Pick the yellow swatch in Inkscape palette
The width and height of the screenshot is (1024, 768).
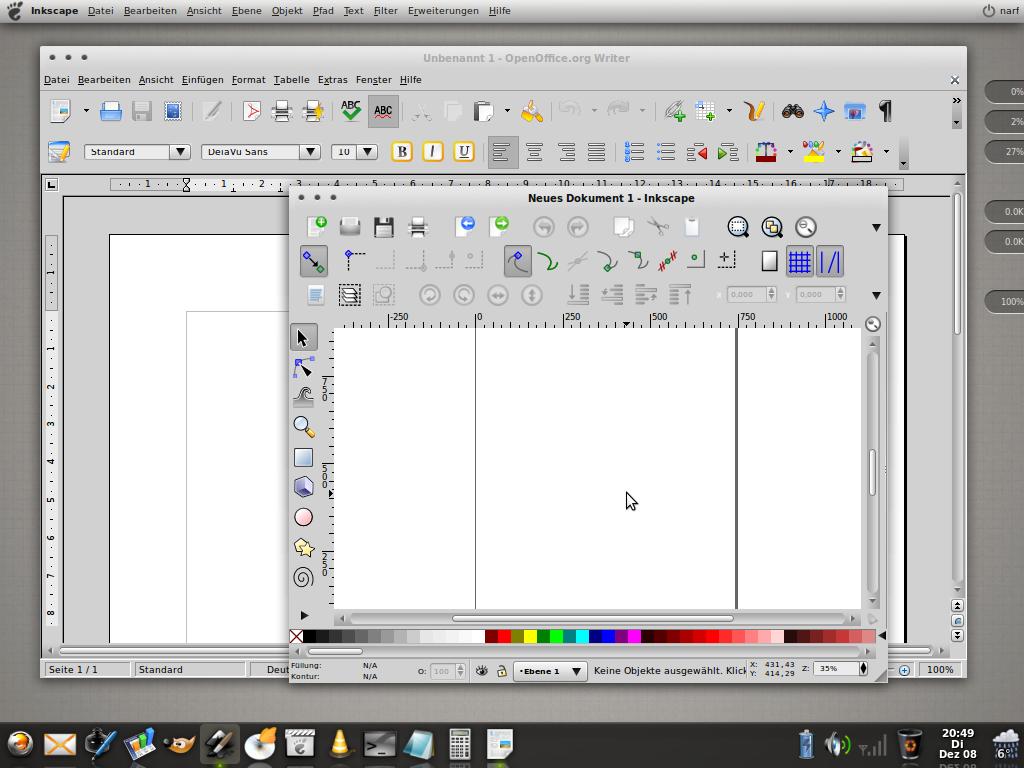(x=530, y=636)
